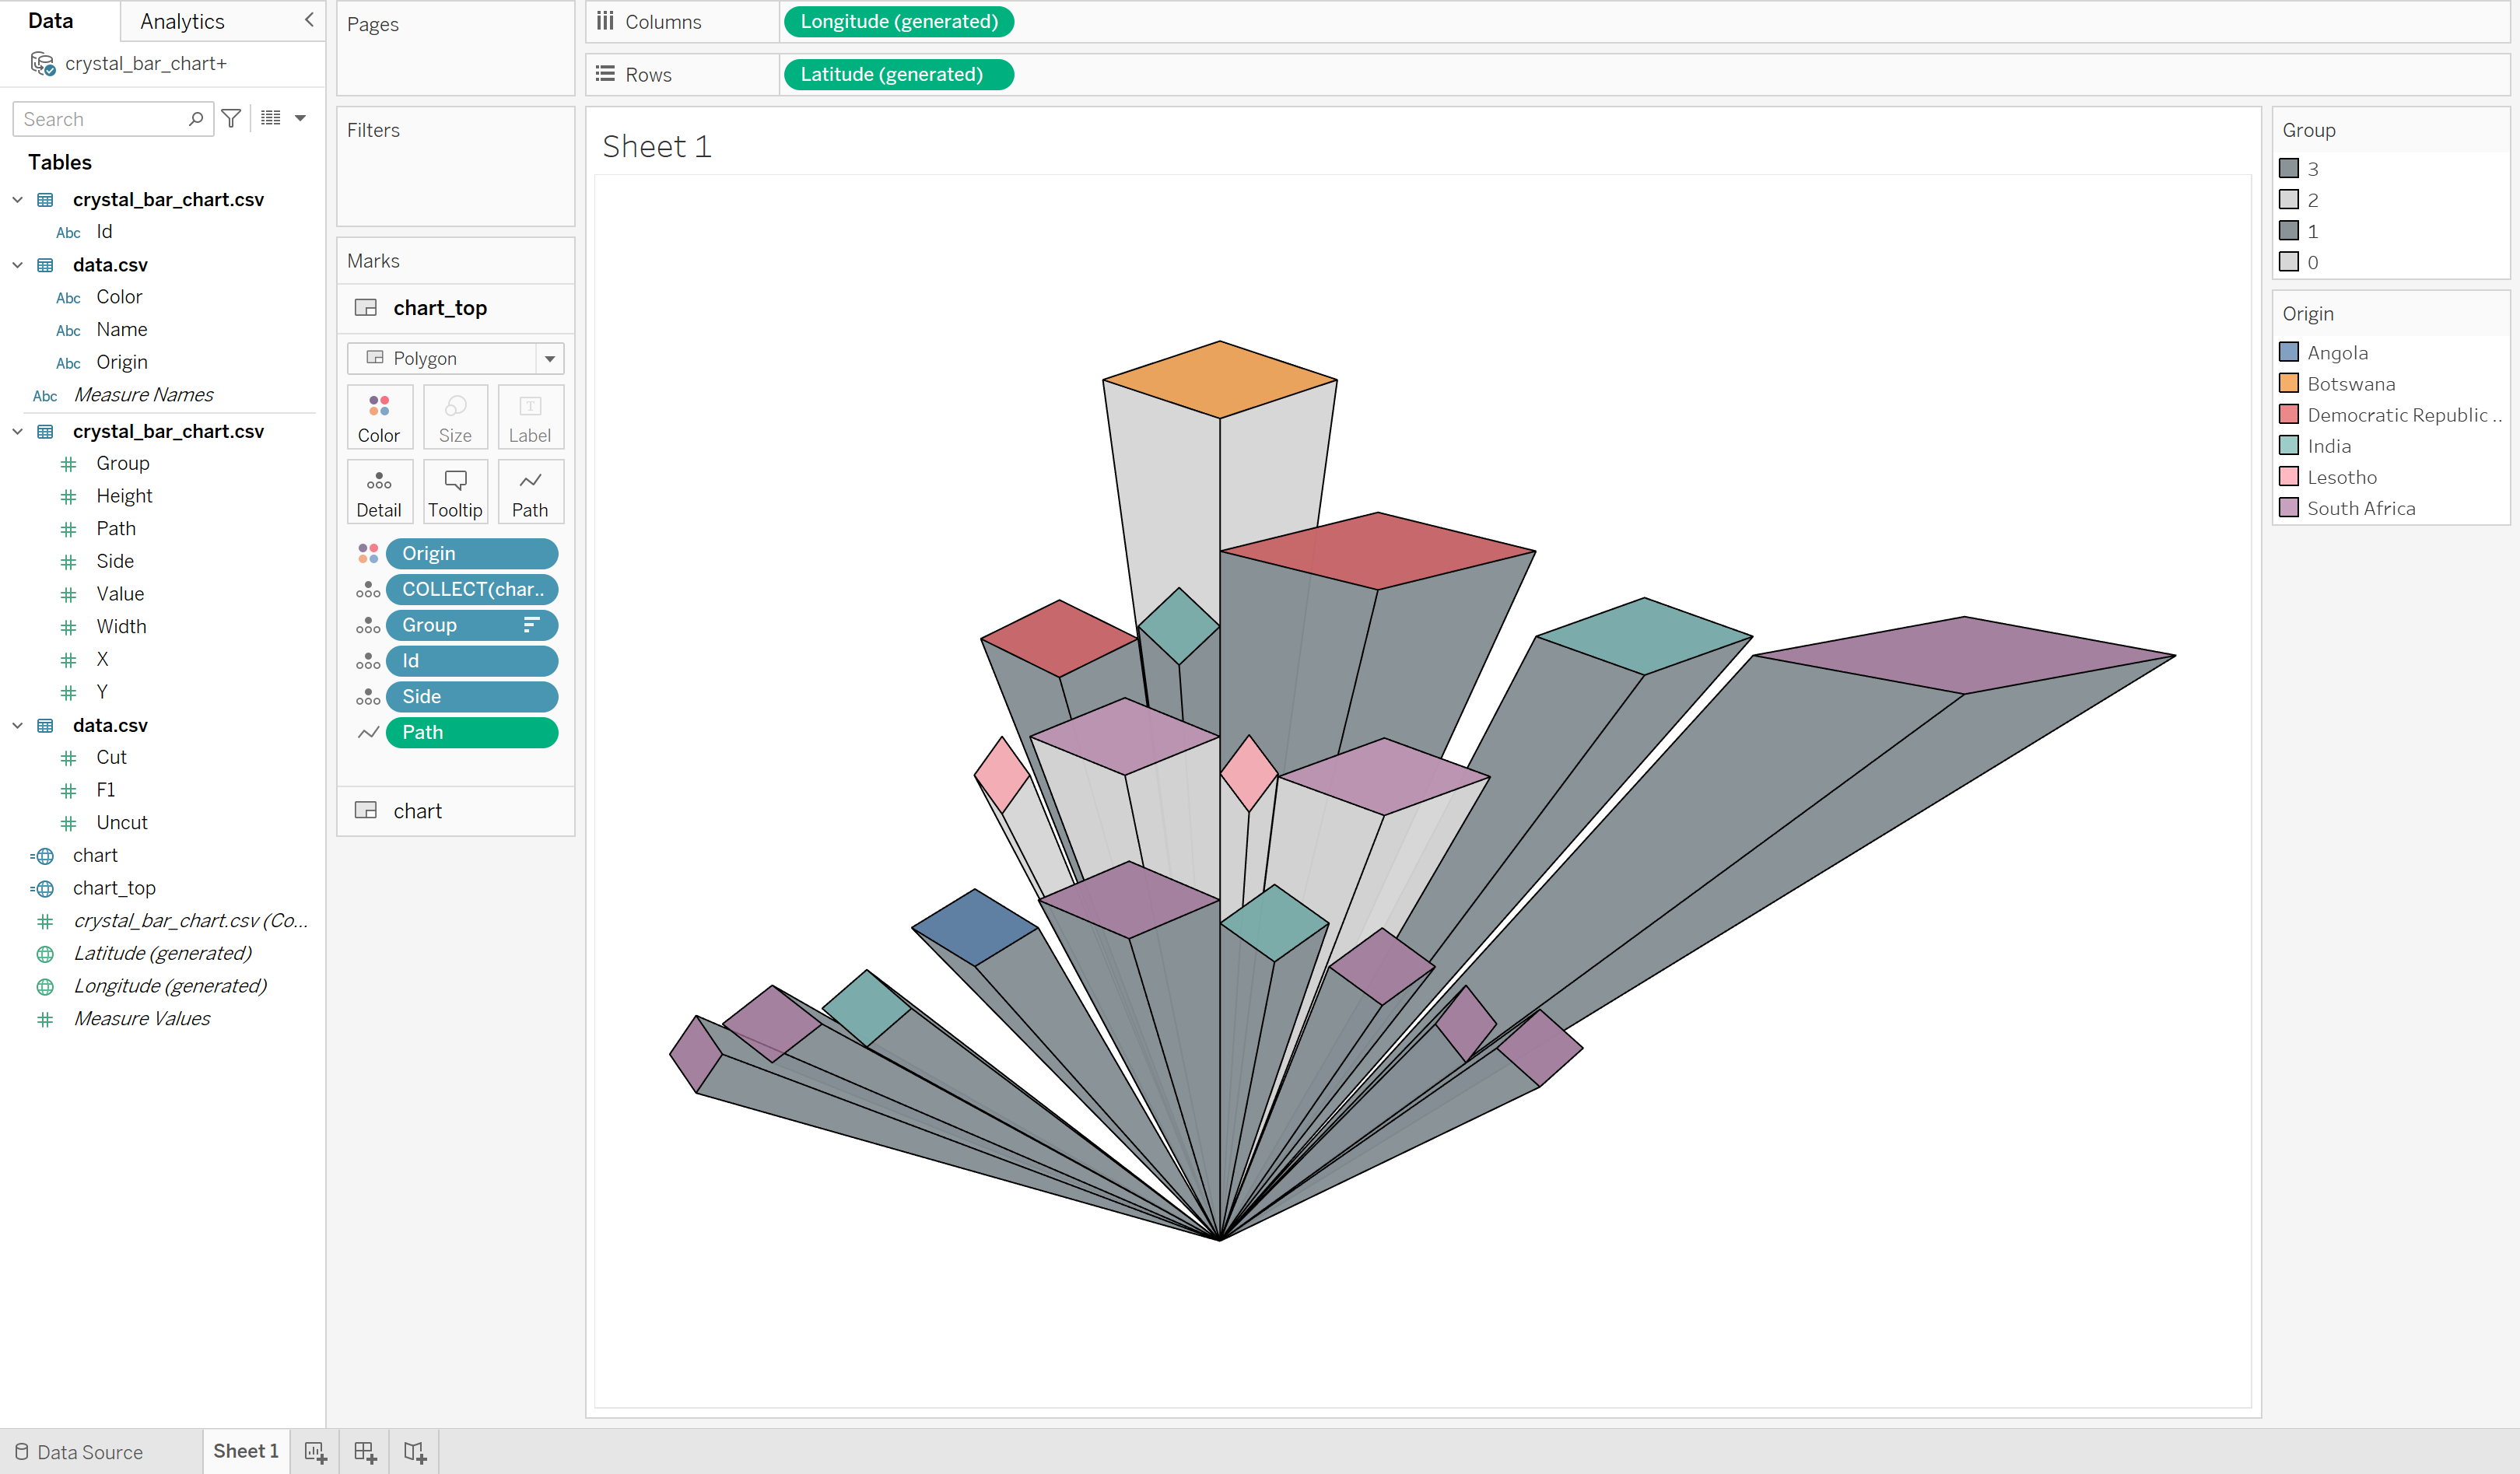2520x1474 pixels.
Task: Open the Tooltip marks card
Action: point(454,493)
